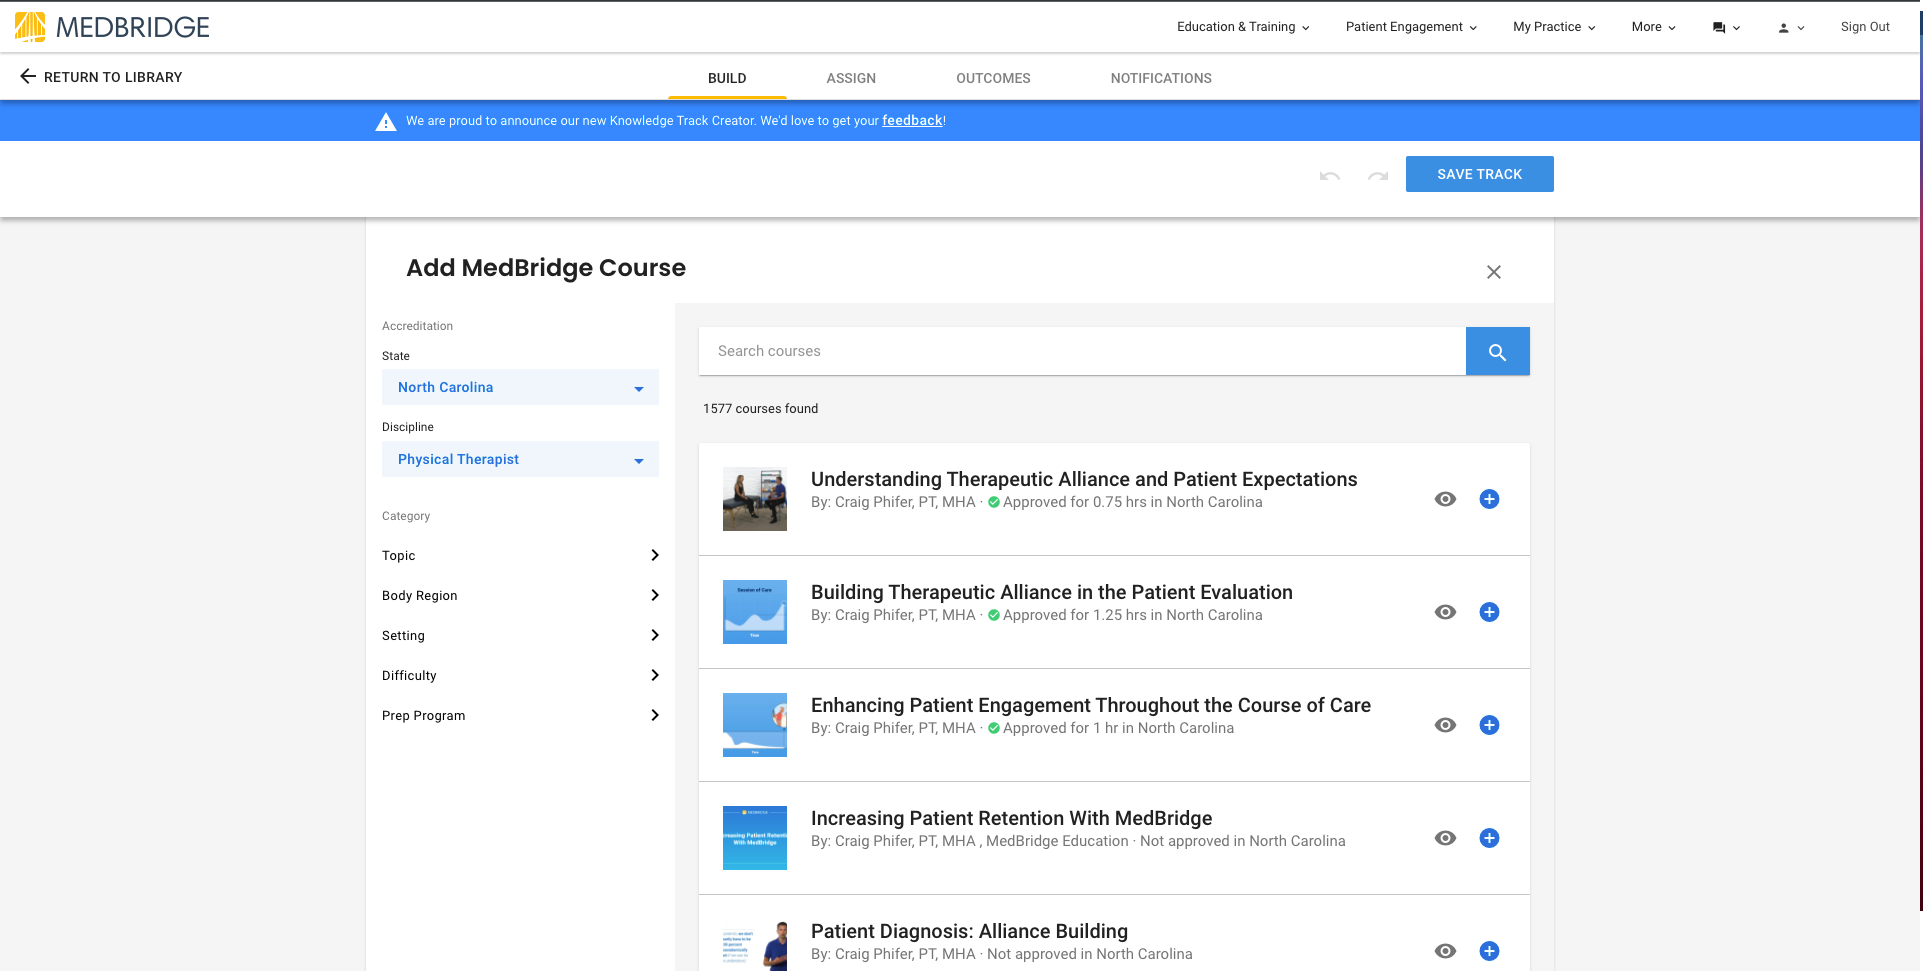Preview Building Therapeutic Alliance course via eye icon
Viewport: 1923px width, 971px height.
(1445, 612)
